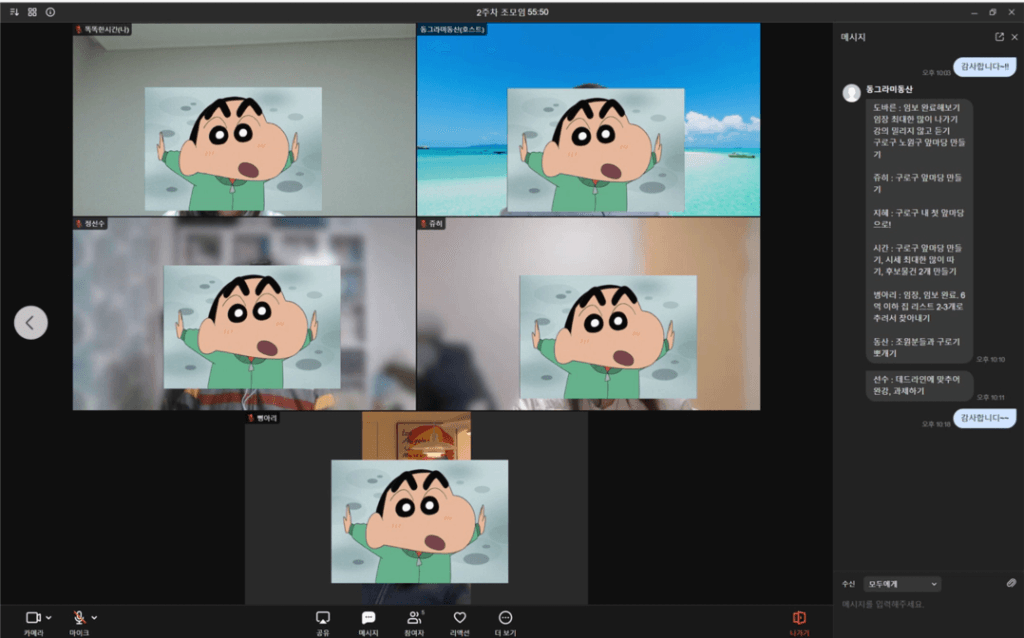Click the sort/order icon in top-left

14,12
